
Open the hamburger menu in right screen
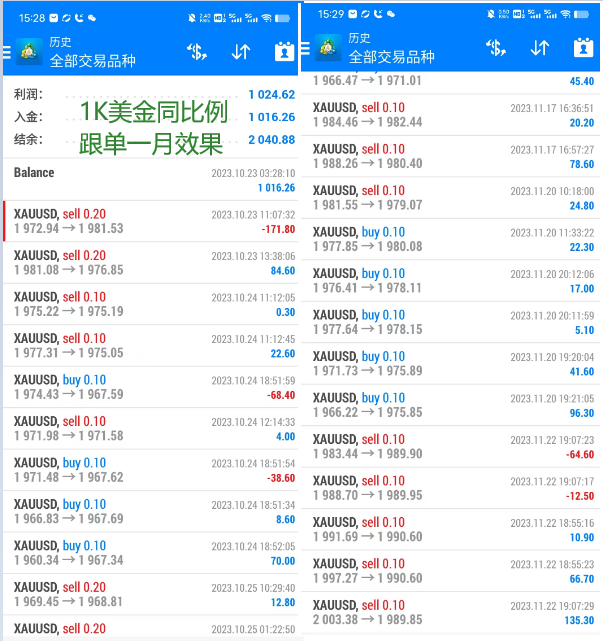coord(305,48)
